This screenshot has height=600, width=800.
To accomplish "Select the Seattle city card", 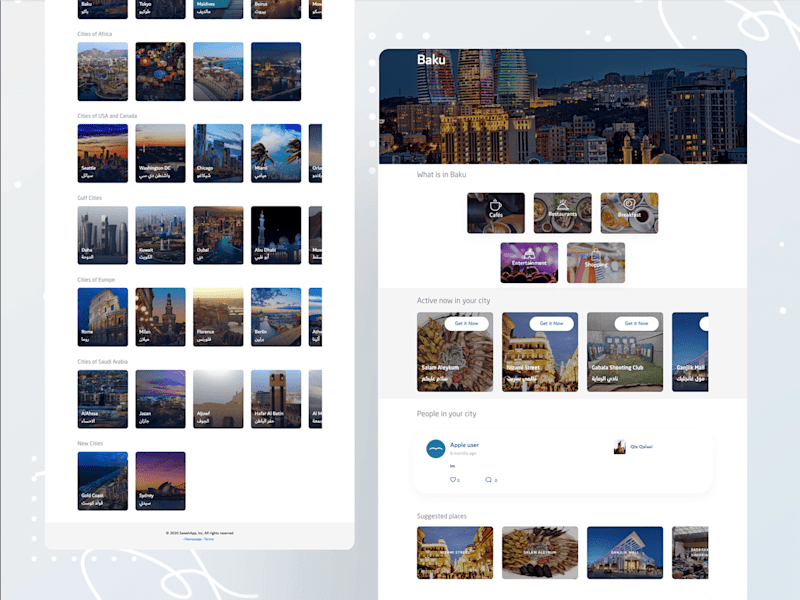I will click(x=103, y=153).
